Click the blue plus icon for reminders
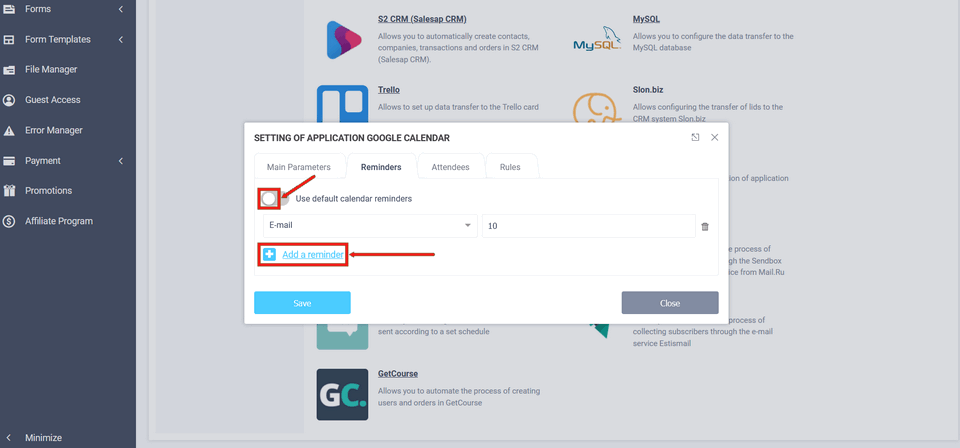960x448 pixels. pyautogui.click(x=270, y=255)
